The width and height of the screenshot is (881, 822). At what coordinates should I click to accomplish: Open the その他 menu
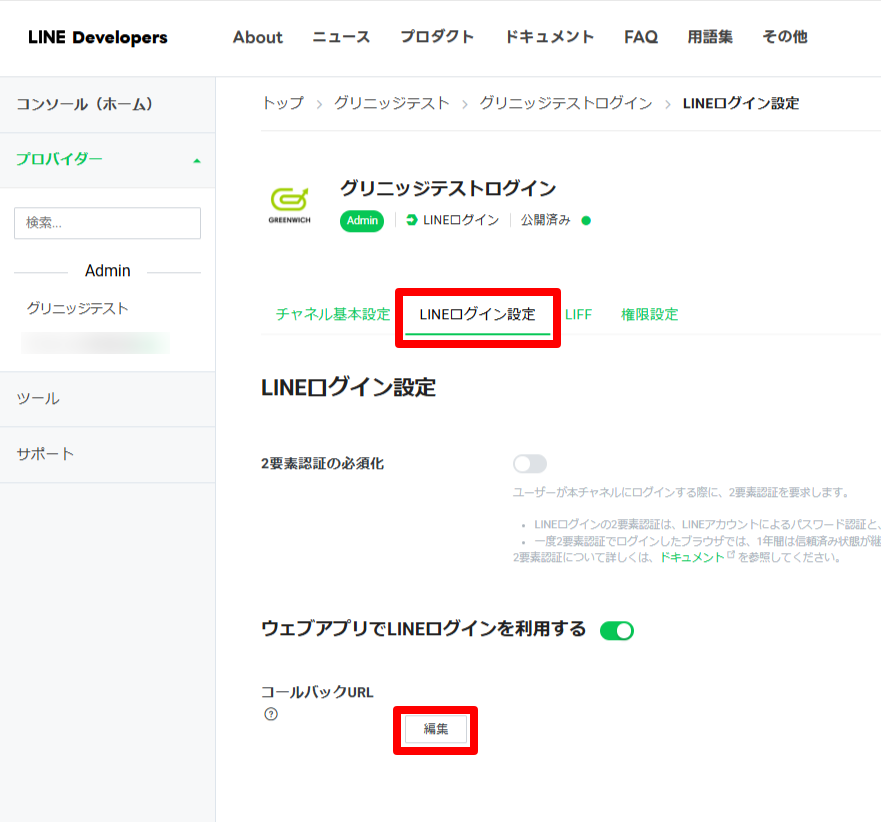click(x=785, y=37)
